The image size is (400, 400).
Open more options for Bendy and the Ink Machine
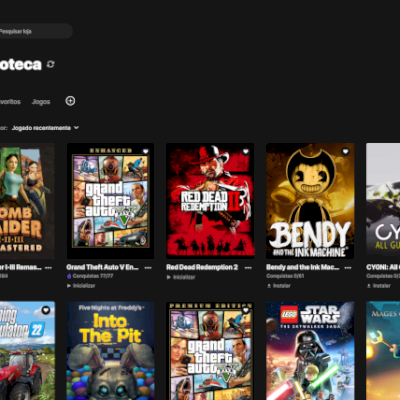[x=348, y=268]
